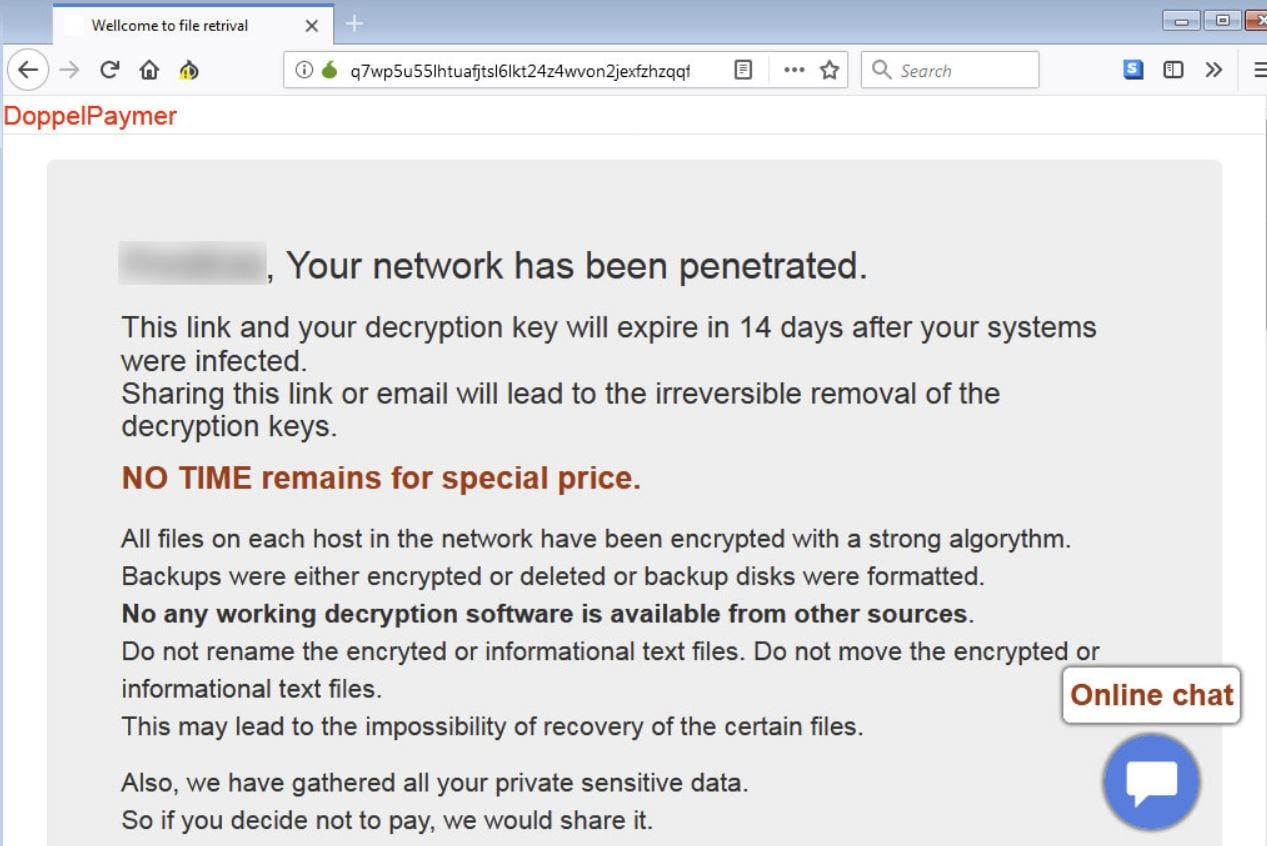Click inside the address bar URL field
Viewport: 1267px width, 846px height.
tap(520, 70)
